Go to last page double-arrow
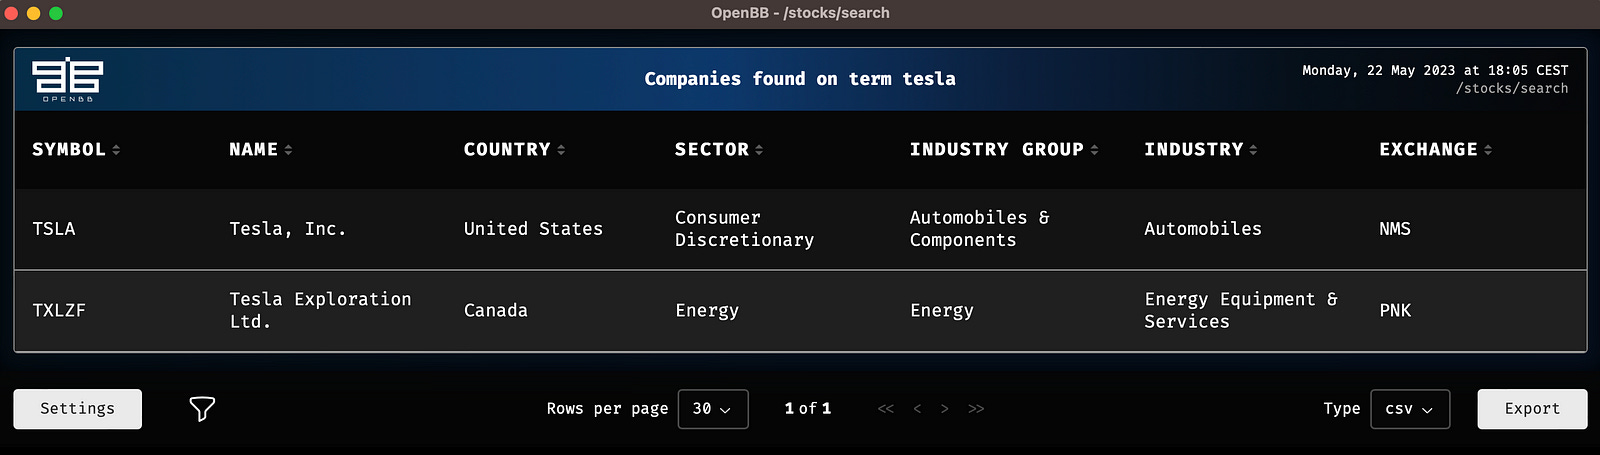 pos(976,409)
